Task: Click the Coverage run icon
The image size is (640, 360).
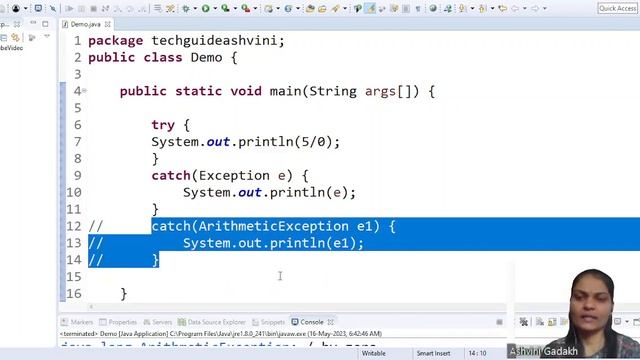Action: tap(225, 8)
